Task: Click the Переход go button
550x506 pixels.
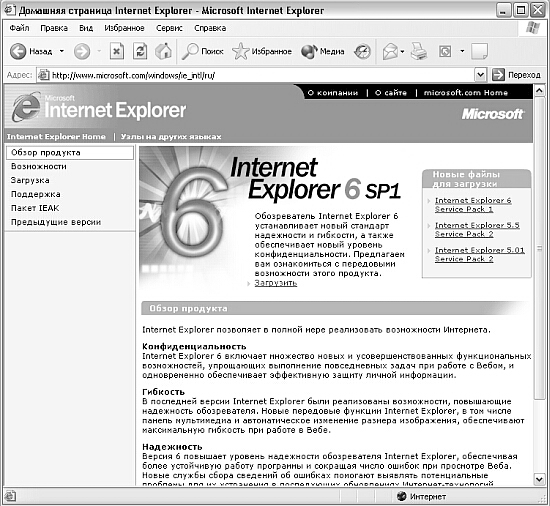Action: point(517,75)
